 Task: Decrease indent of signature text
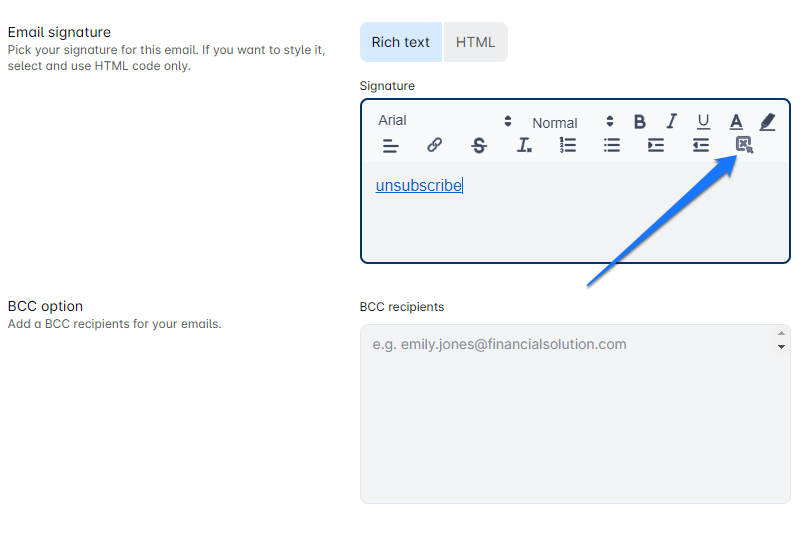point(700,146)
